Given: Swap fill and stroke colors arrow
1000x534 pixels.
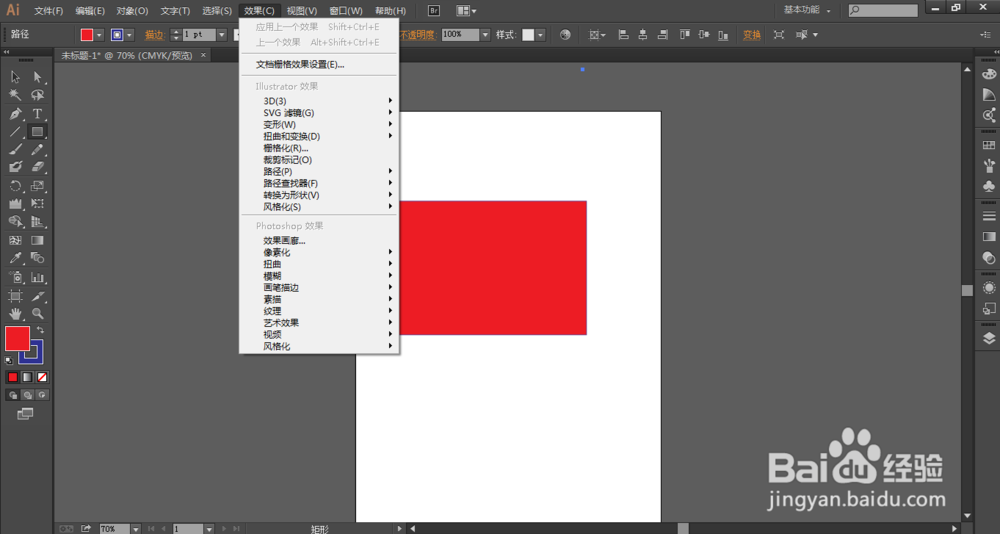Looking at the screenshot, I should tap(40, 330).
